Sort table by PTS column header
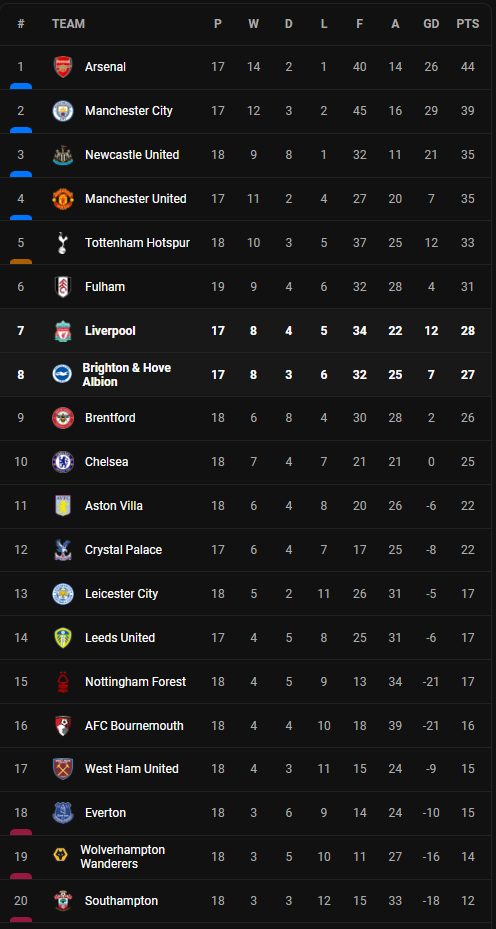Viewport: 496px width, 929px height. [468, 24]
